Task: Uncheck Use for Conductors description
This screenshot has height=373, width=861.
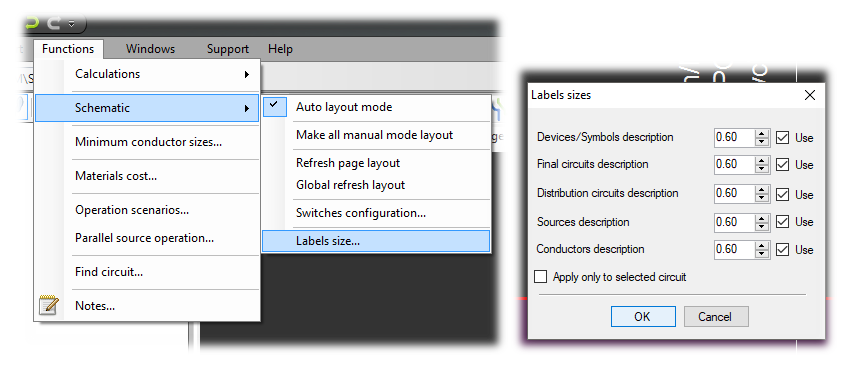Action: tap(782, 249)
